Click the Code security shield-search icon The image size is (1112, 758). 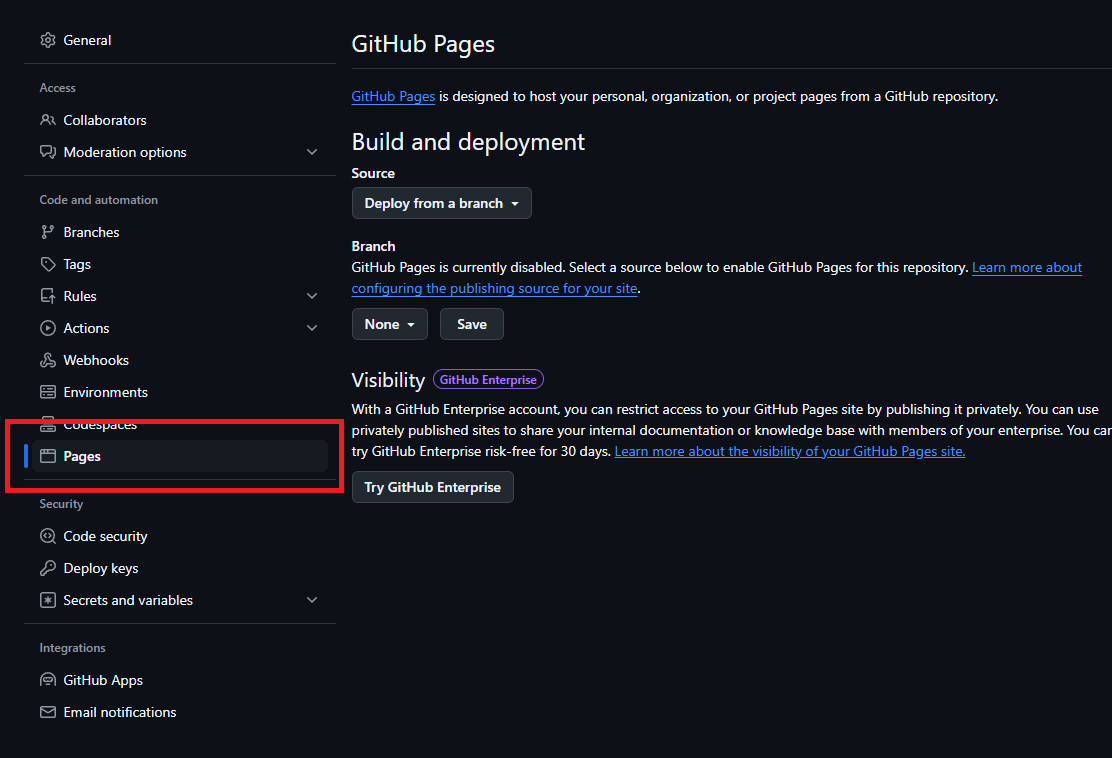point(48,536)
